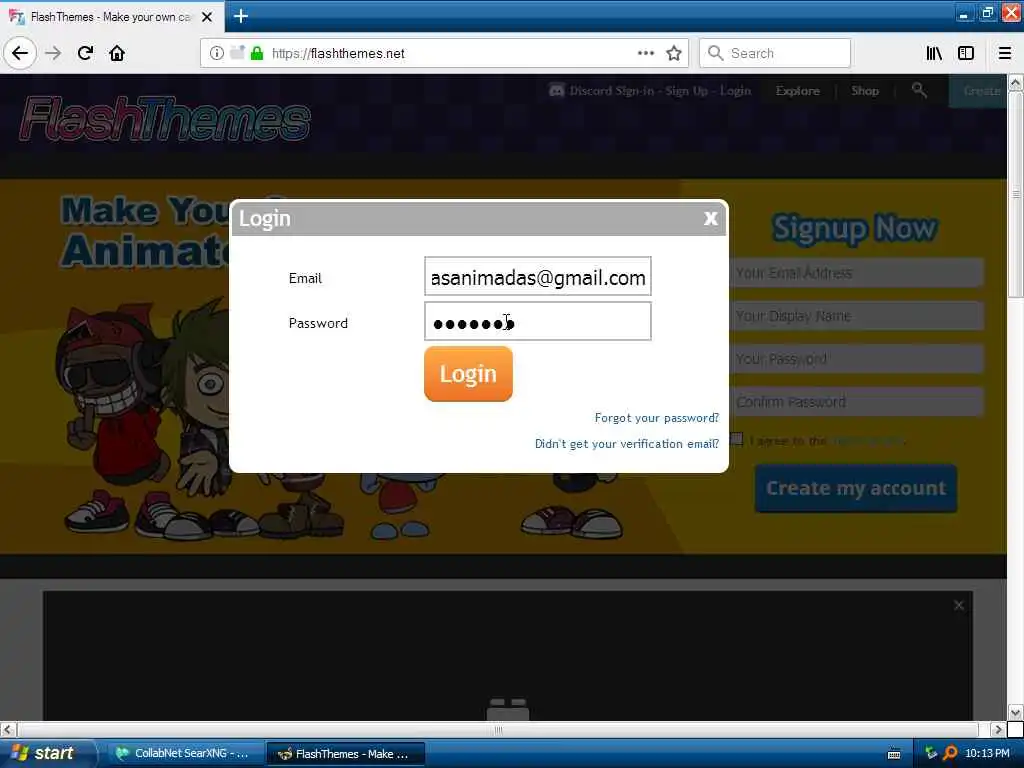Click the site search magnifier icon

919,90
